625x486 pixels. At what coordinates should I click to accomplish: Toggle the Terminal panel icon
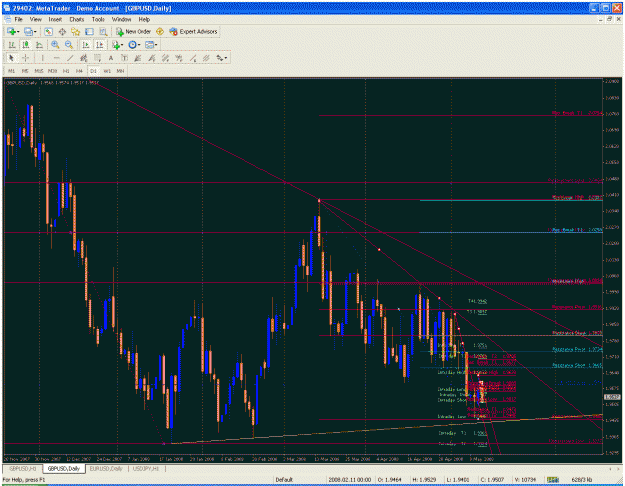[89, 31]
